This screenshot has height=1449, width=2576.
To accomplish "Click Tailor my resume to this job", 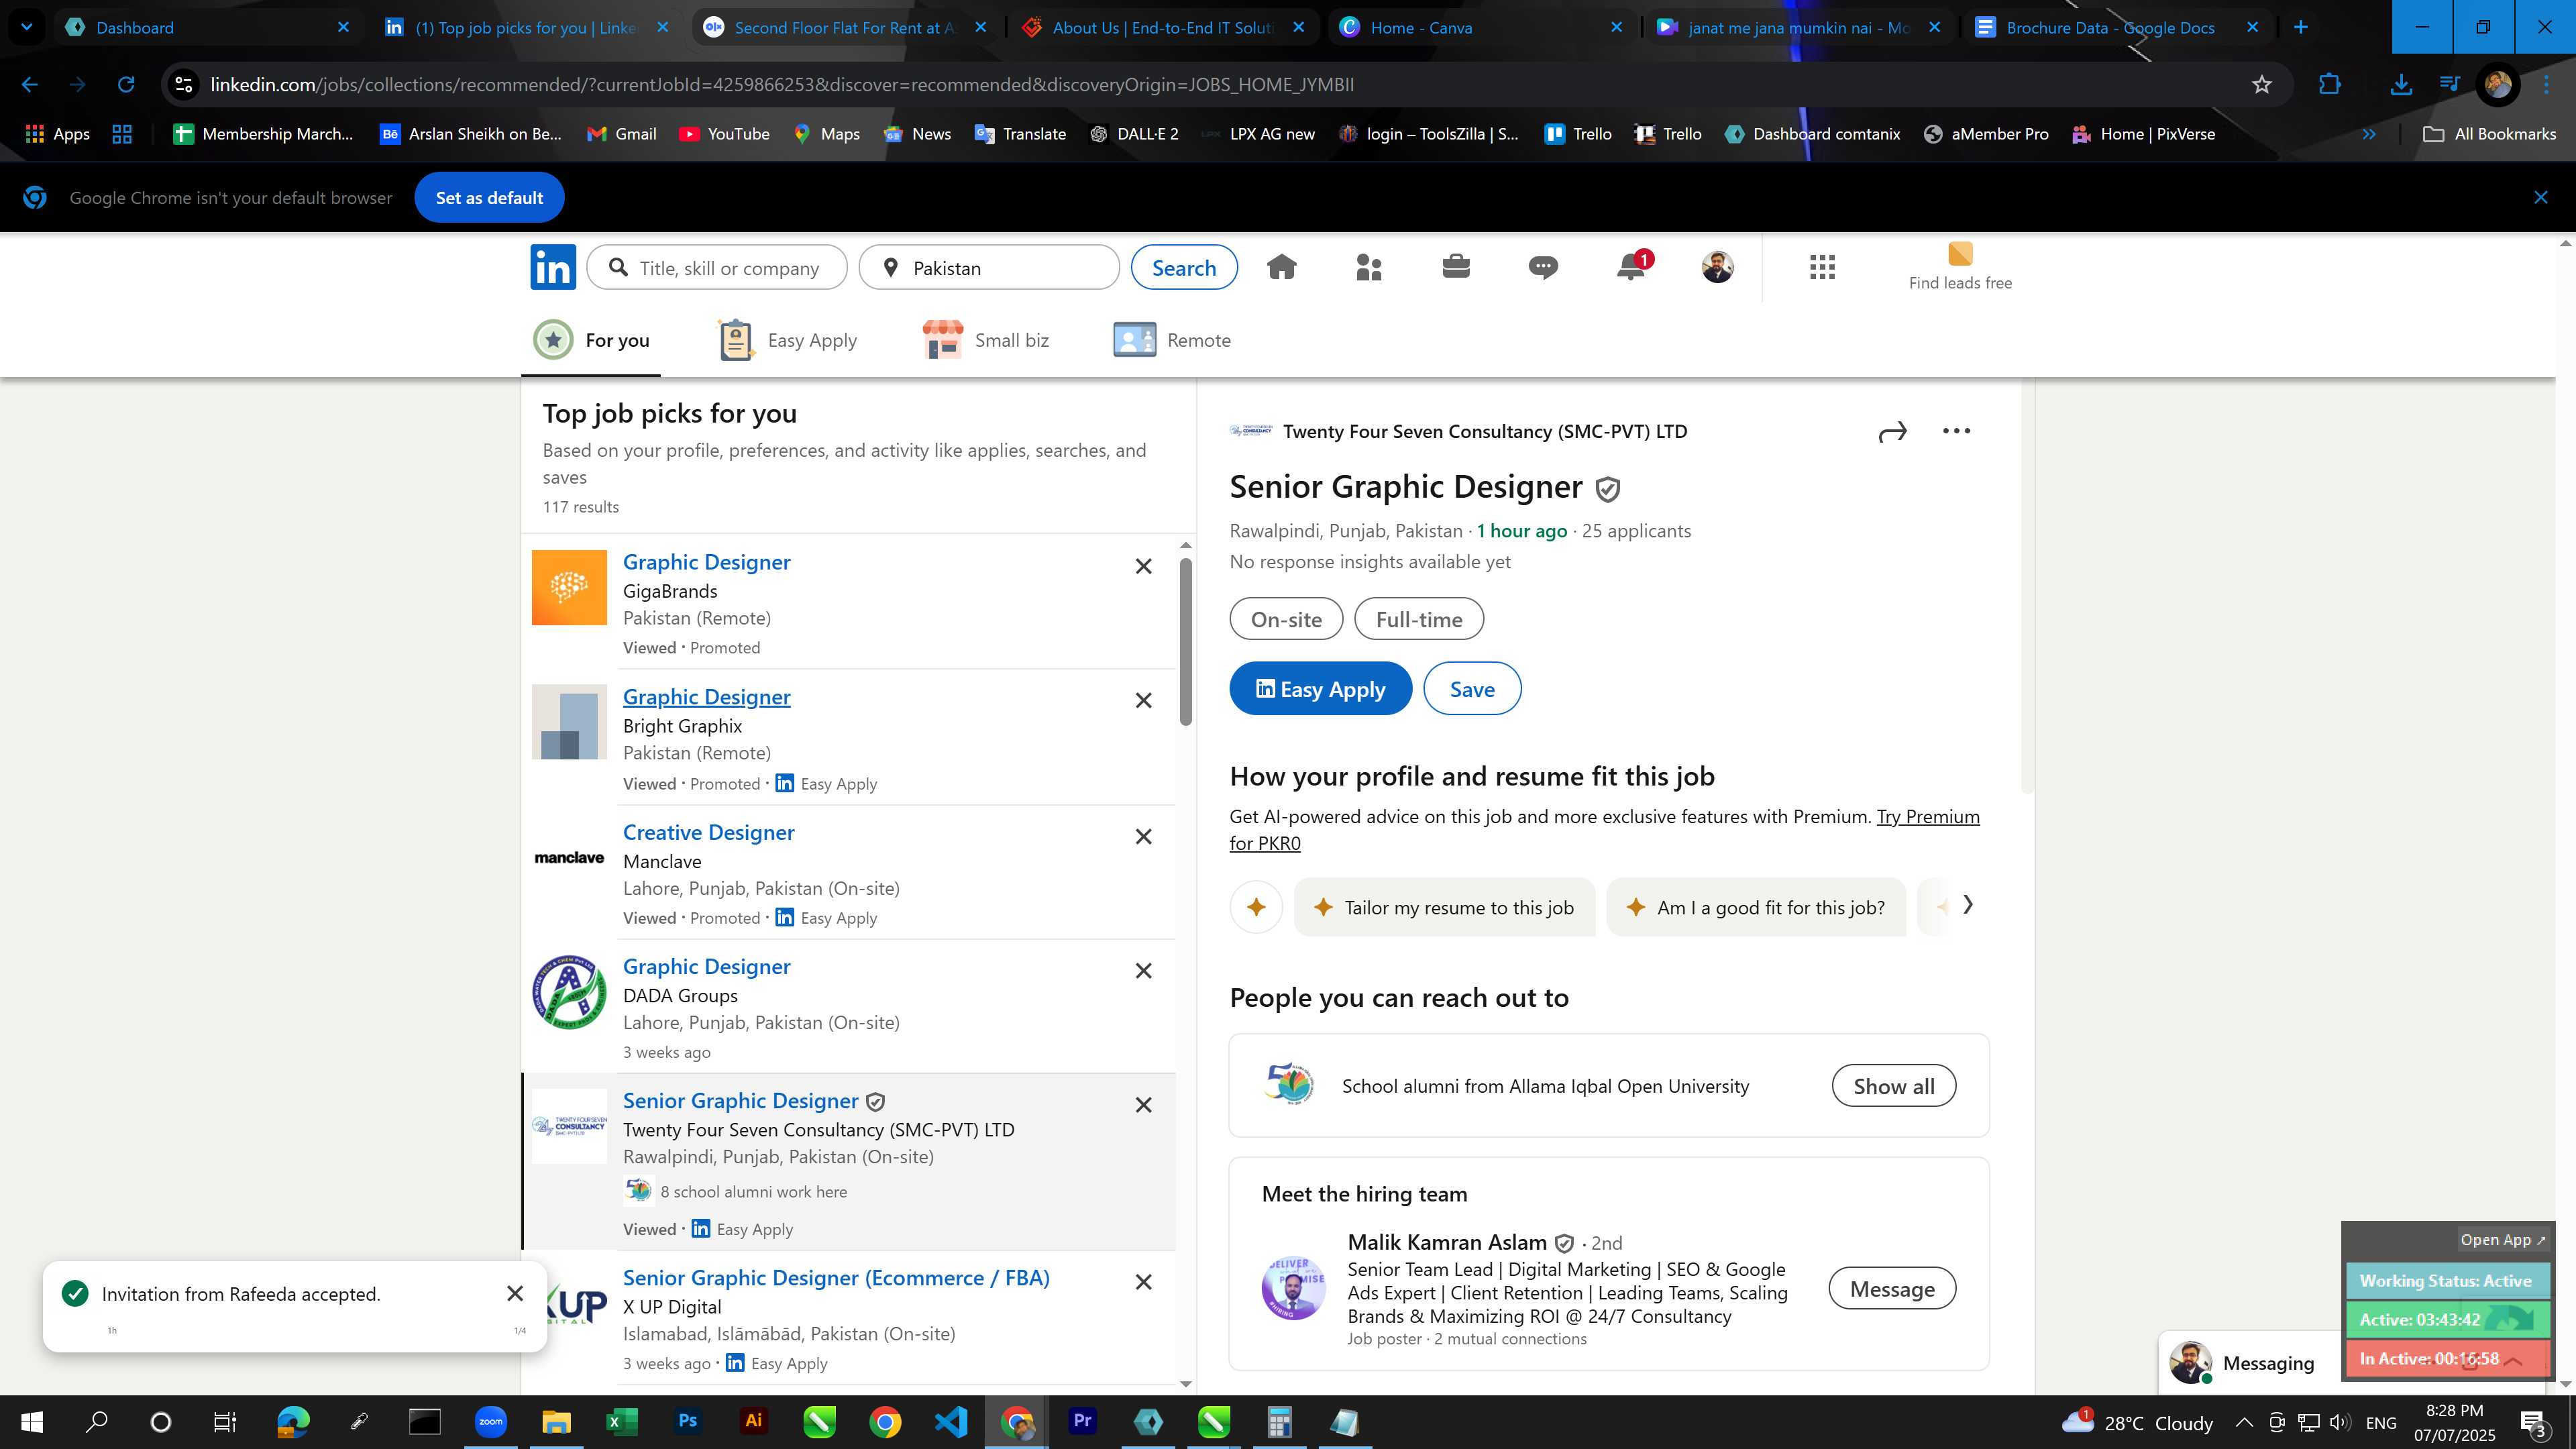I will coord(1444,908).
